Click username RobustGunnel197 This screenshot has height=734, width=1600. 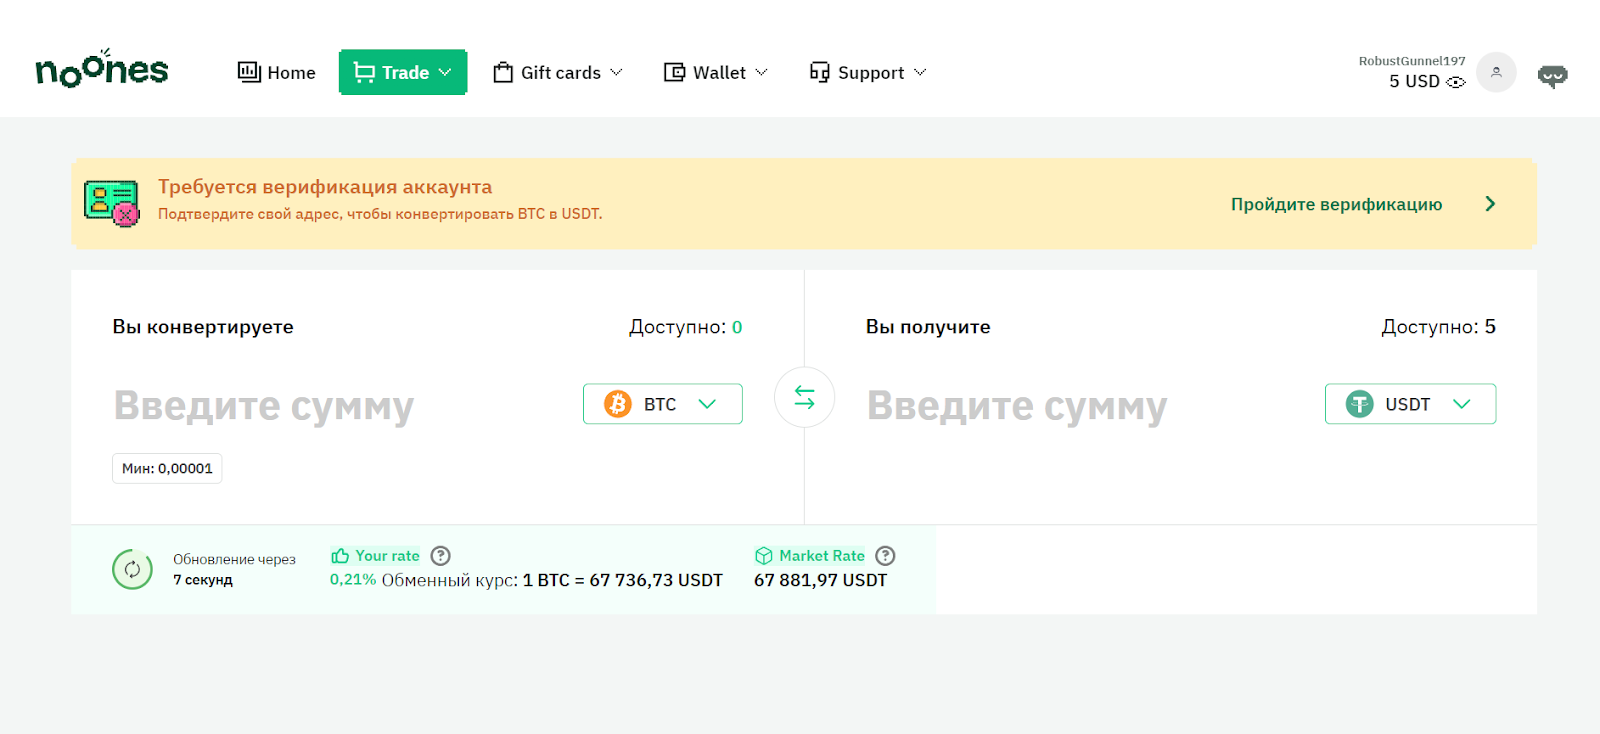click(x=1411, y=61)
